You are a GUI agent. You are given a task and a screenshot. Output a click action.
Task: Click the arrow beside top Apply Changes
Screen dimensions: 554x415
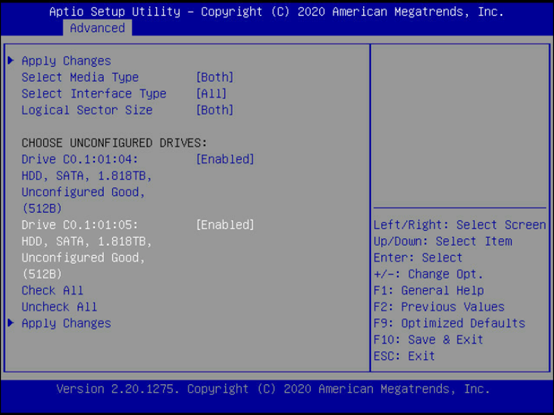pos(11,60)
